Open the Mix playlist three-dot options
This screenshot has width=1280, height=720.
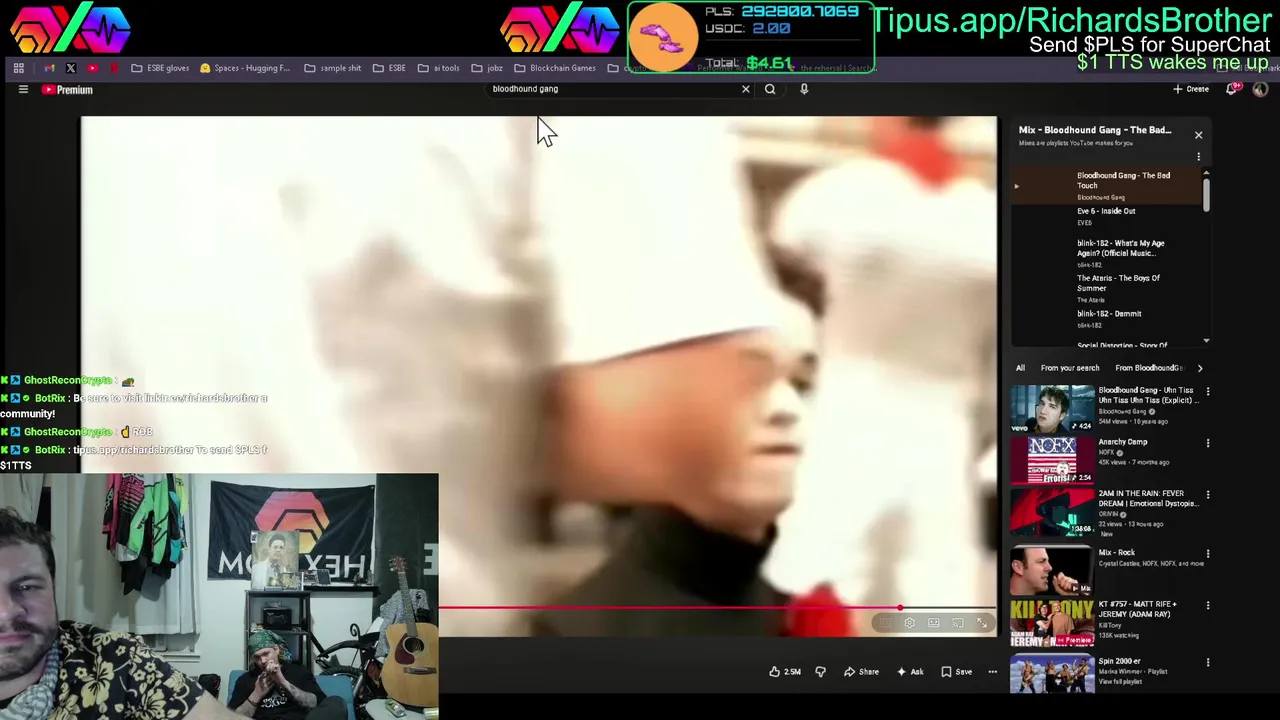click(x=1198, y=157)
